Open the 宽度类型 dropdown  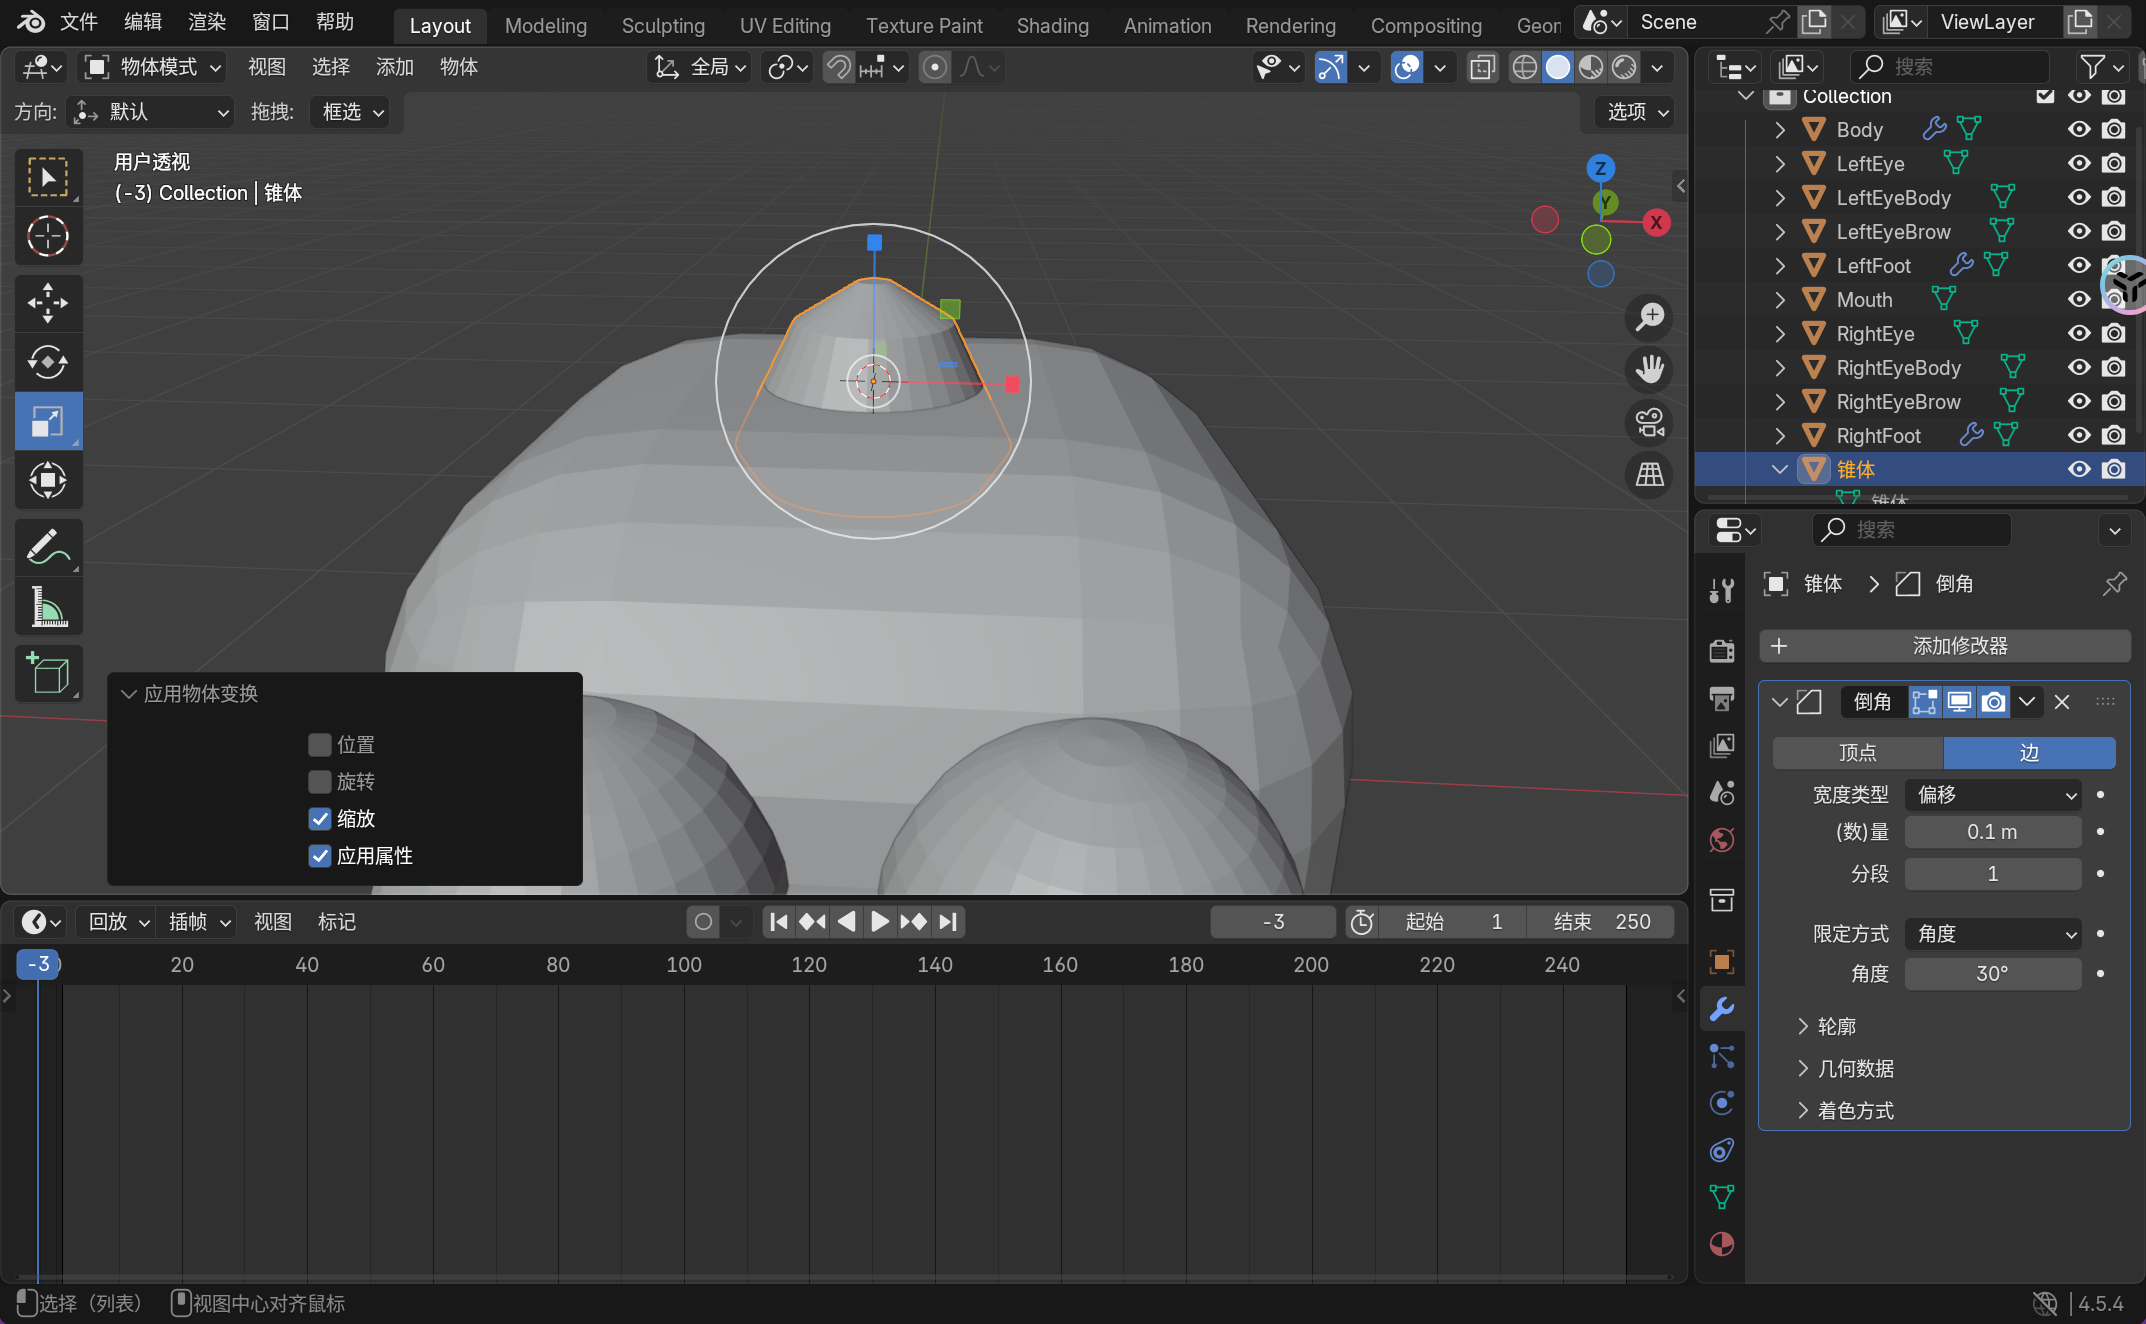point(1992,795)
